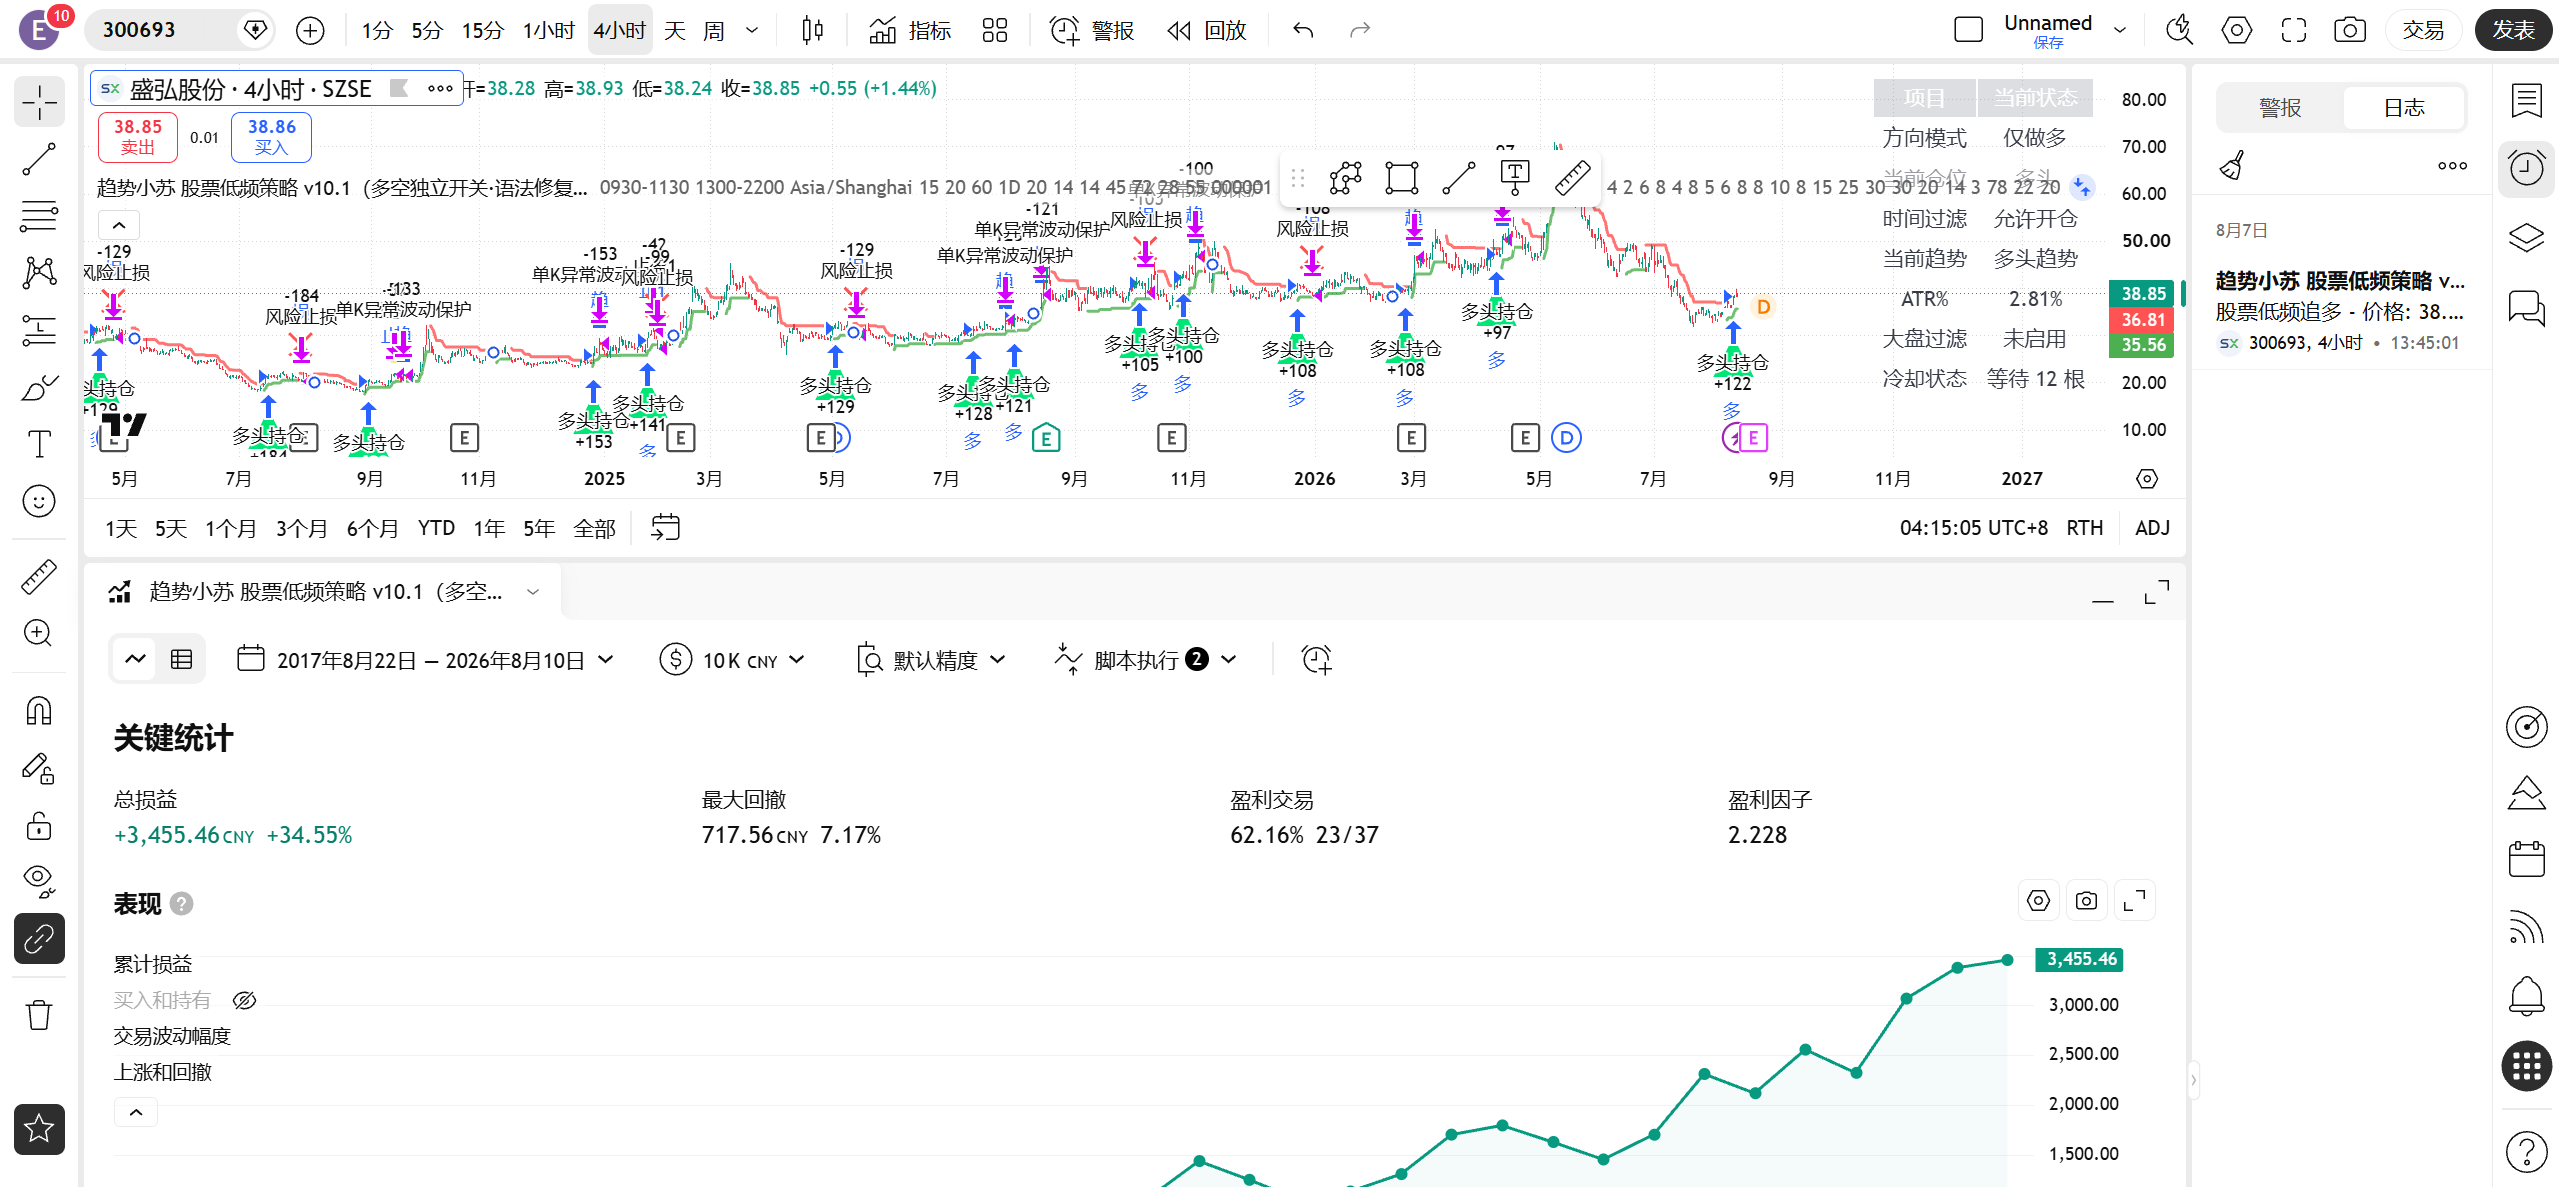Click the 38.86 buy button
The width and height of the screenshot is (2559, 1187).
271,137
